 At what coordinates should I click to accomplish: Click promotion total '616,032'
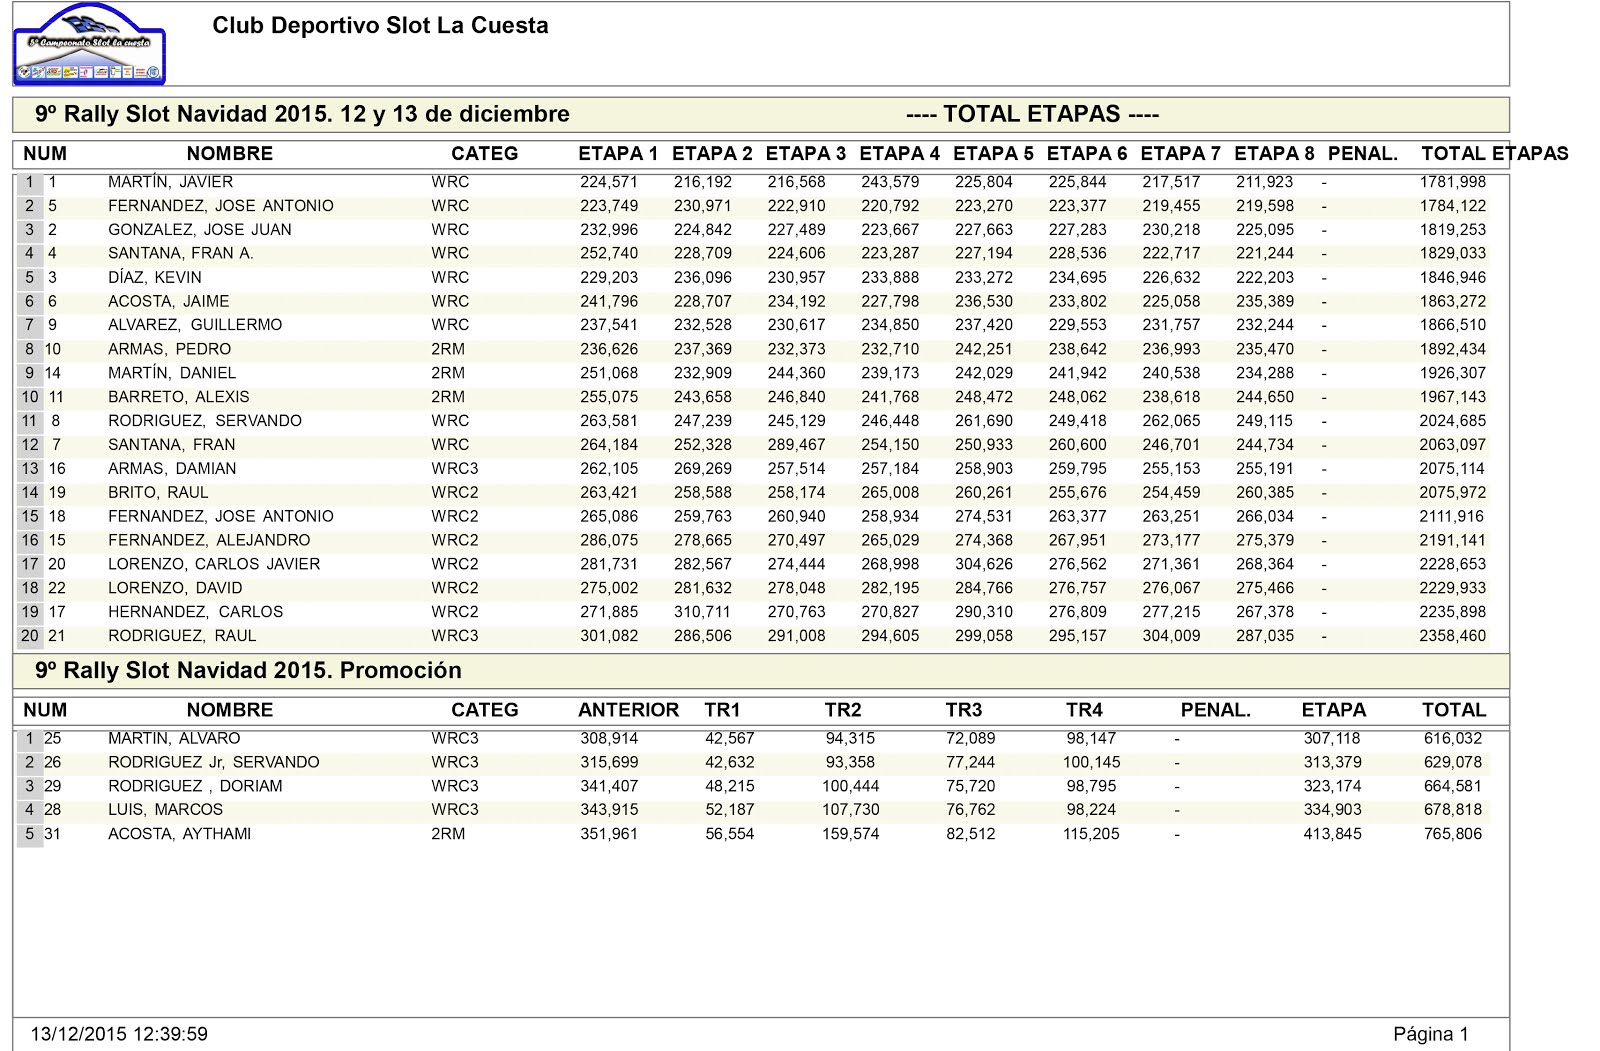point(1453,739)
